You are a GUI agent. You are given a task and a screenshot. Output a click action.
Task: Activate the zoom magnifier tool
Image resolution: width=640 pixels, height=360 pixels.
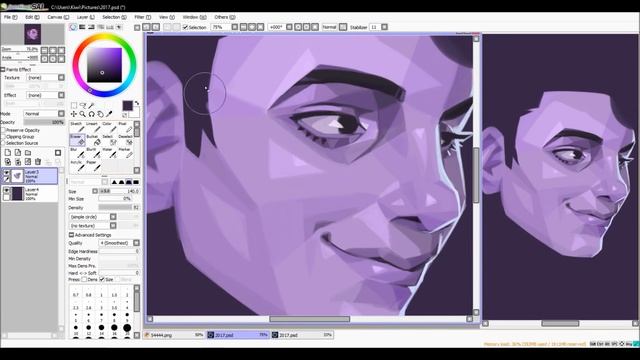click(82, 114)
